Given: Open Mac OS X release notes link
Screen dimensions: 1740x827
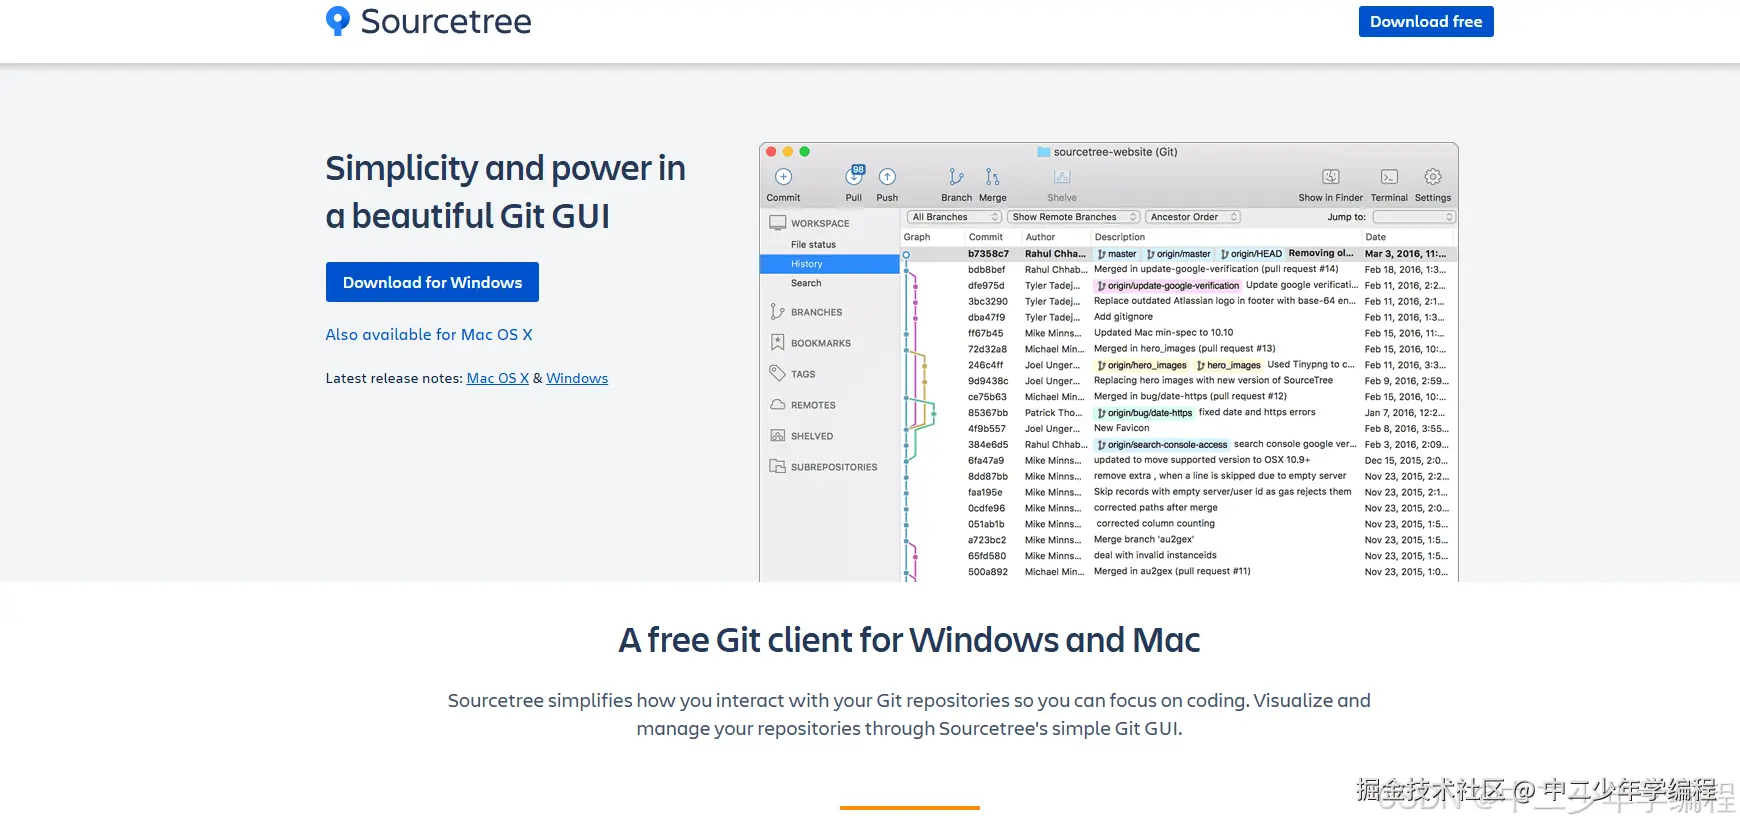Looking at the screenshot, I should point(497,378).
